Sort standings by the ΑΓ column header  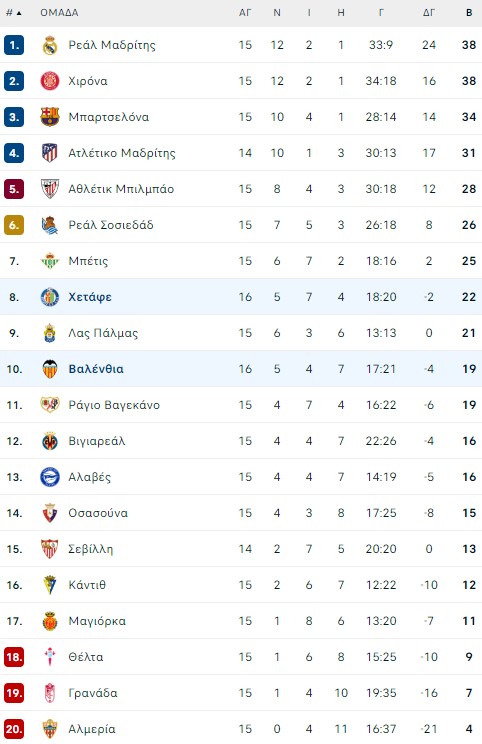click(x=245, y=13)
